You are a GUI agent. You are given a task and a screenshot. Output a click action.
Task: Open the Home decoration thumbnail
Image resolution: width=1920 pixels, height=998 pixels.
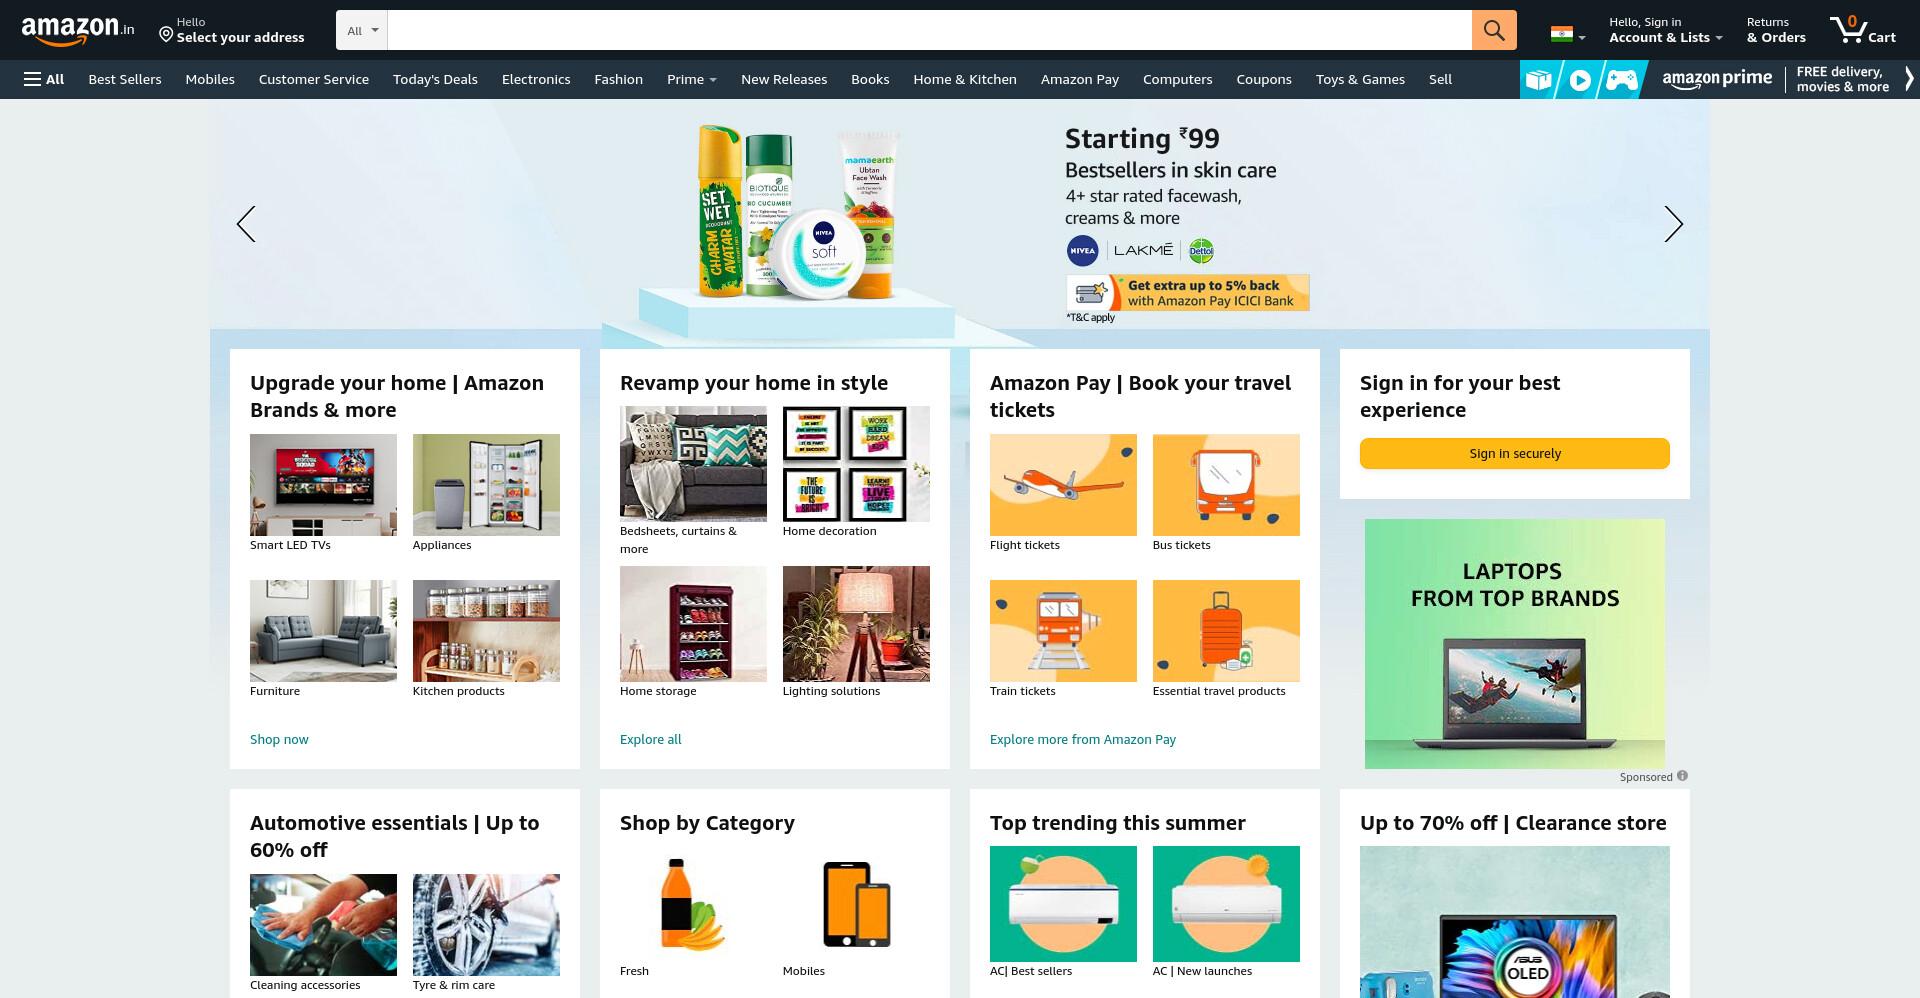(x=856, y=464)
